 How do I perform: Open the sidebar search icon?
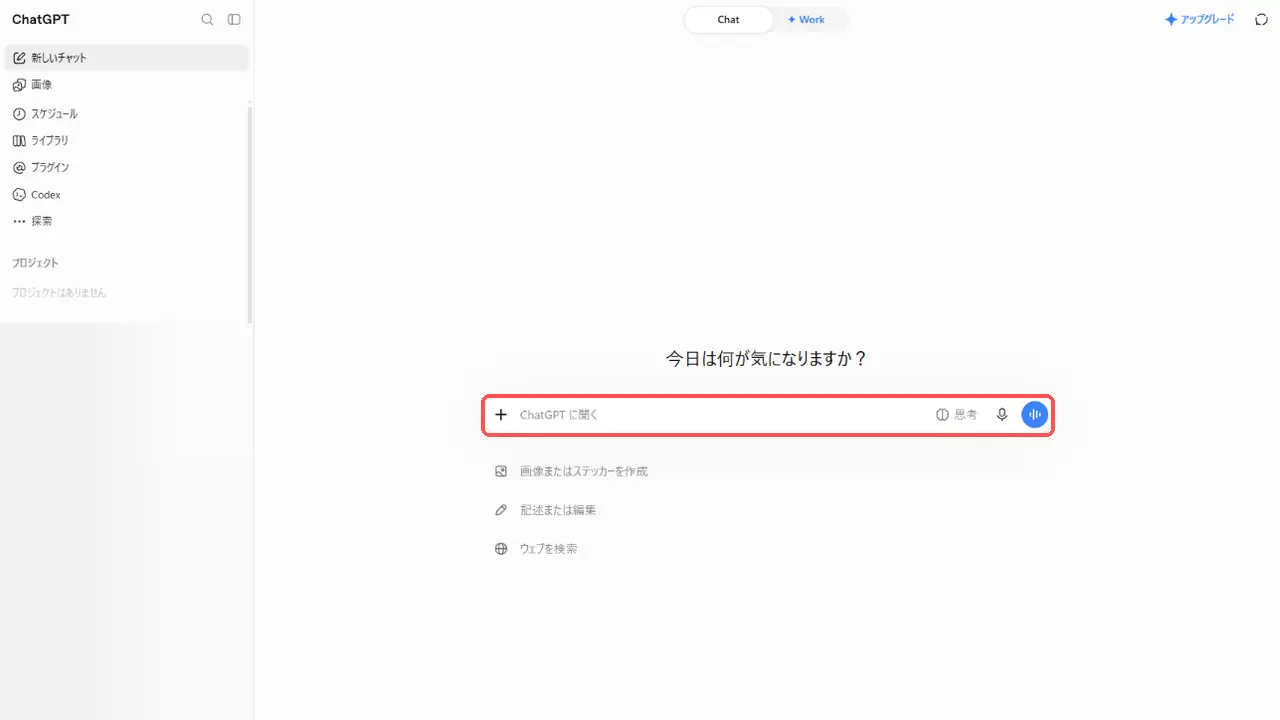[x=207, y=19]
